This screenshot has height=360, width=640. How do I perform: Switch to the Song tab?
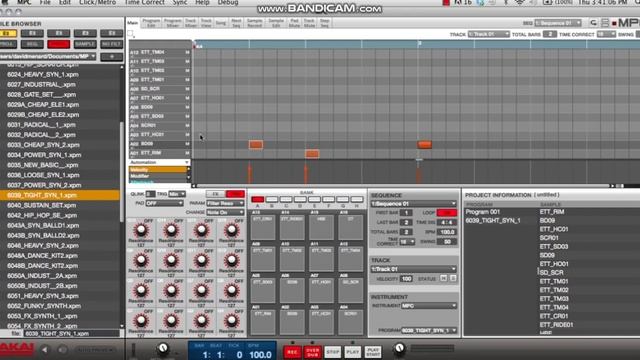click(221, 23)
